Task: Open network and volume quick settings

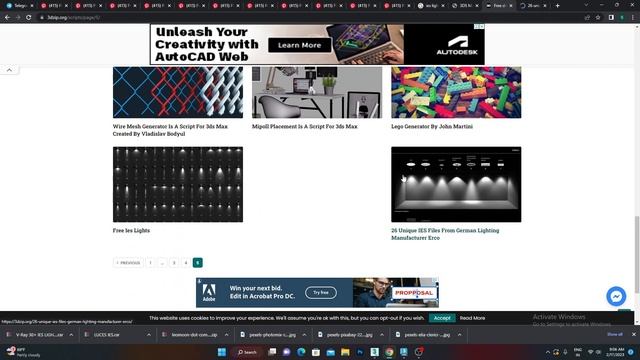Action: tap(594, 352)
